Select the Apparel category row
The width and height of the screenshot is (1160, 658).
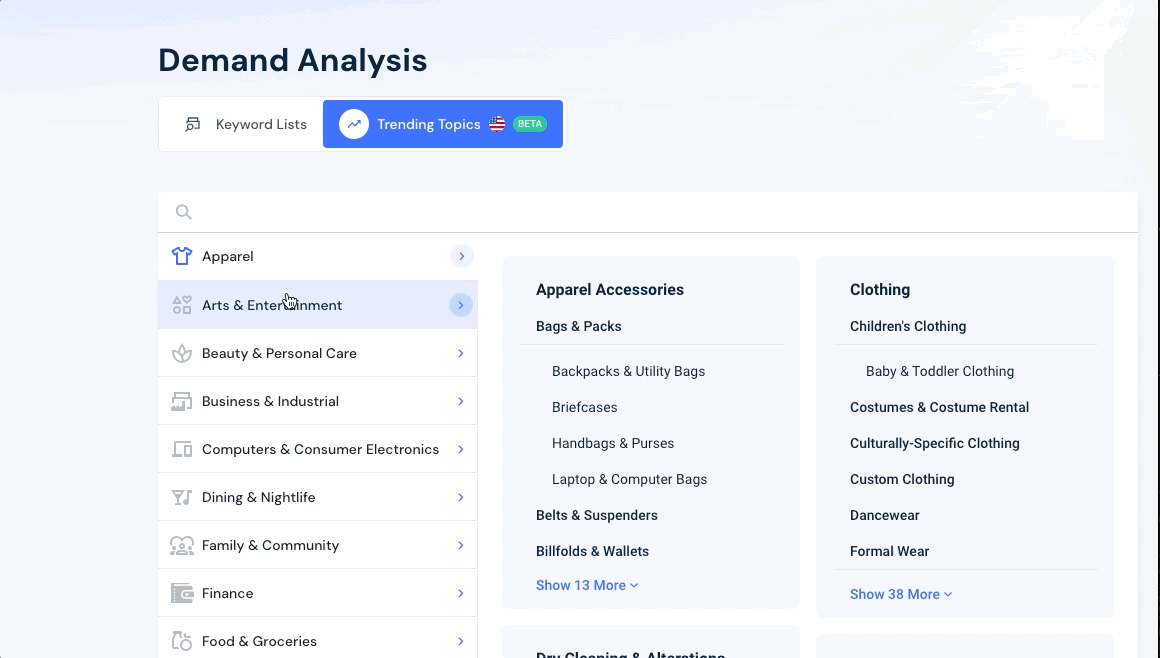pos(317,256)
